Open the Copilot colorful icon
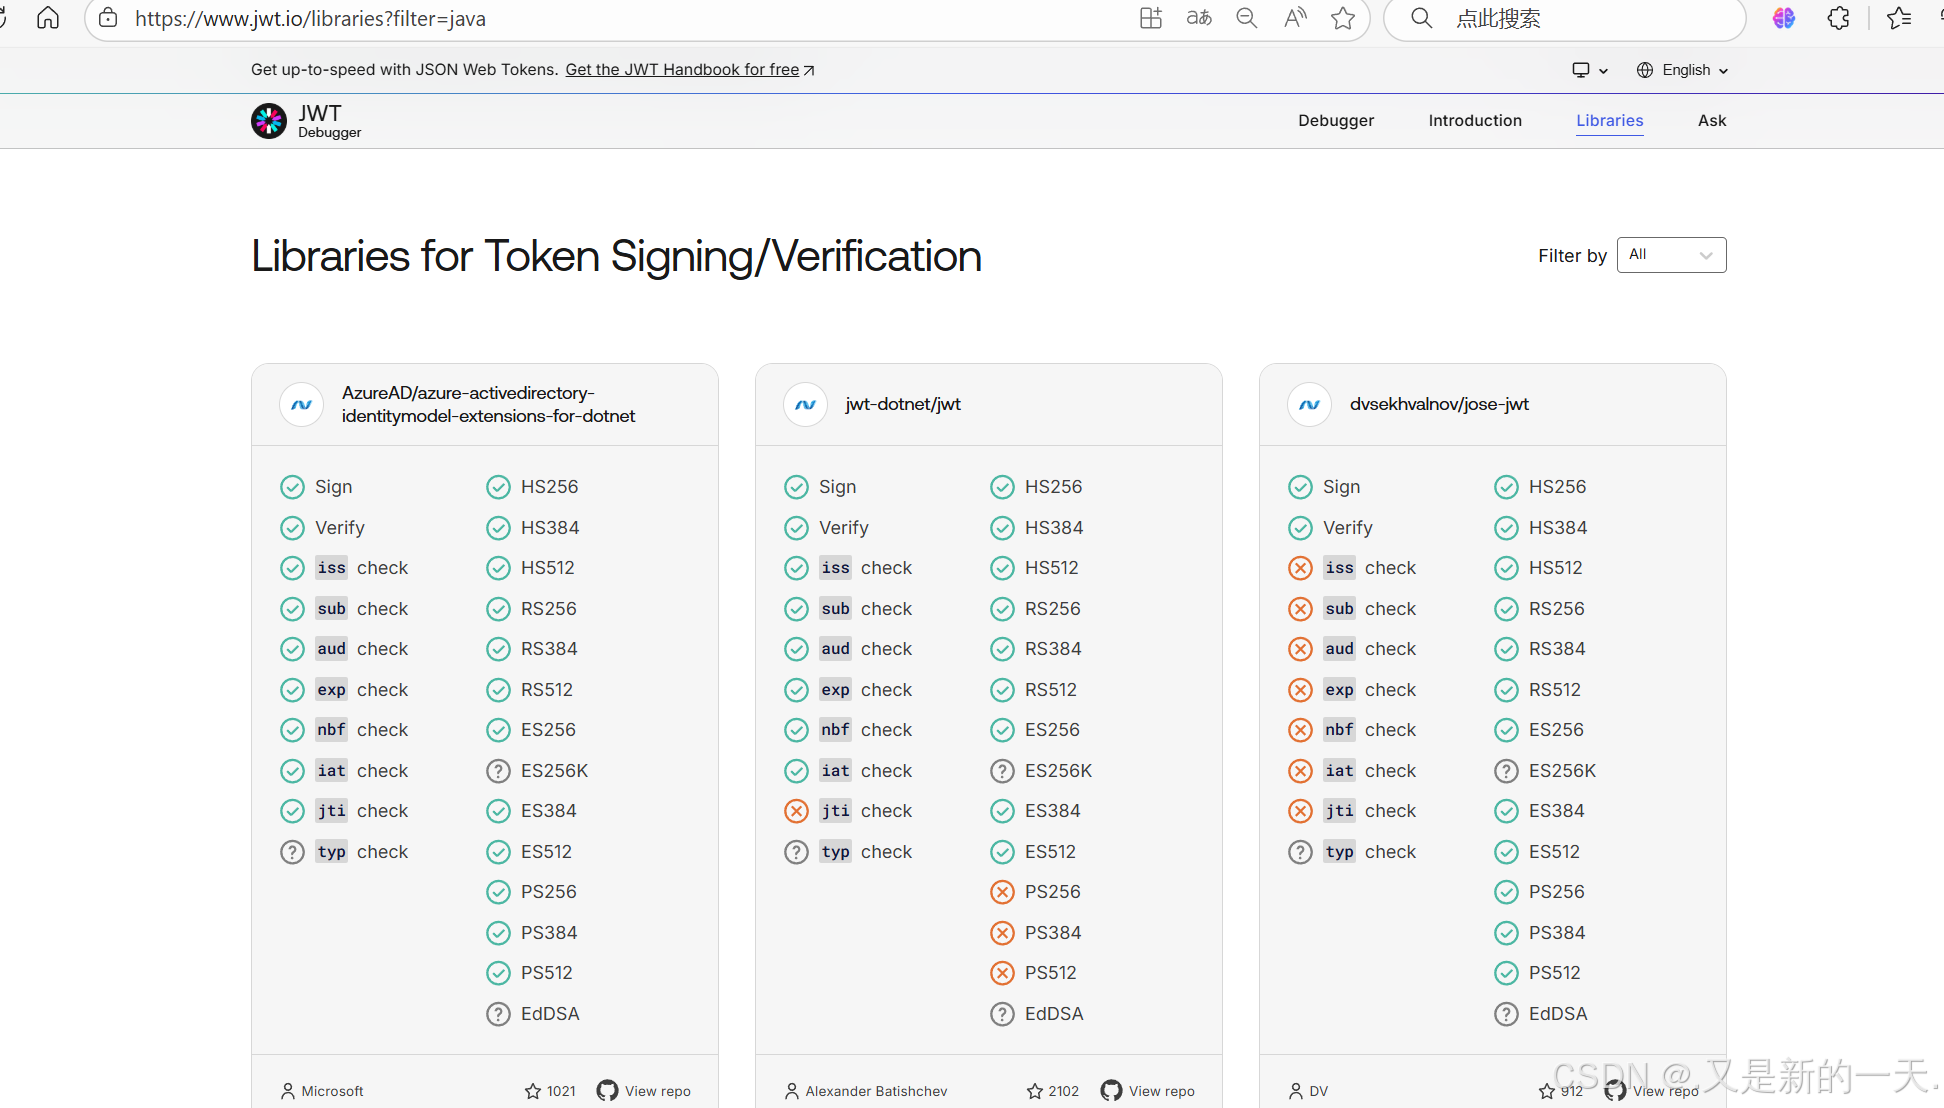 [1784, 18]
